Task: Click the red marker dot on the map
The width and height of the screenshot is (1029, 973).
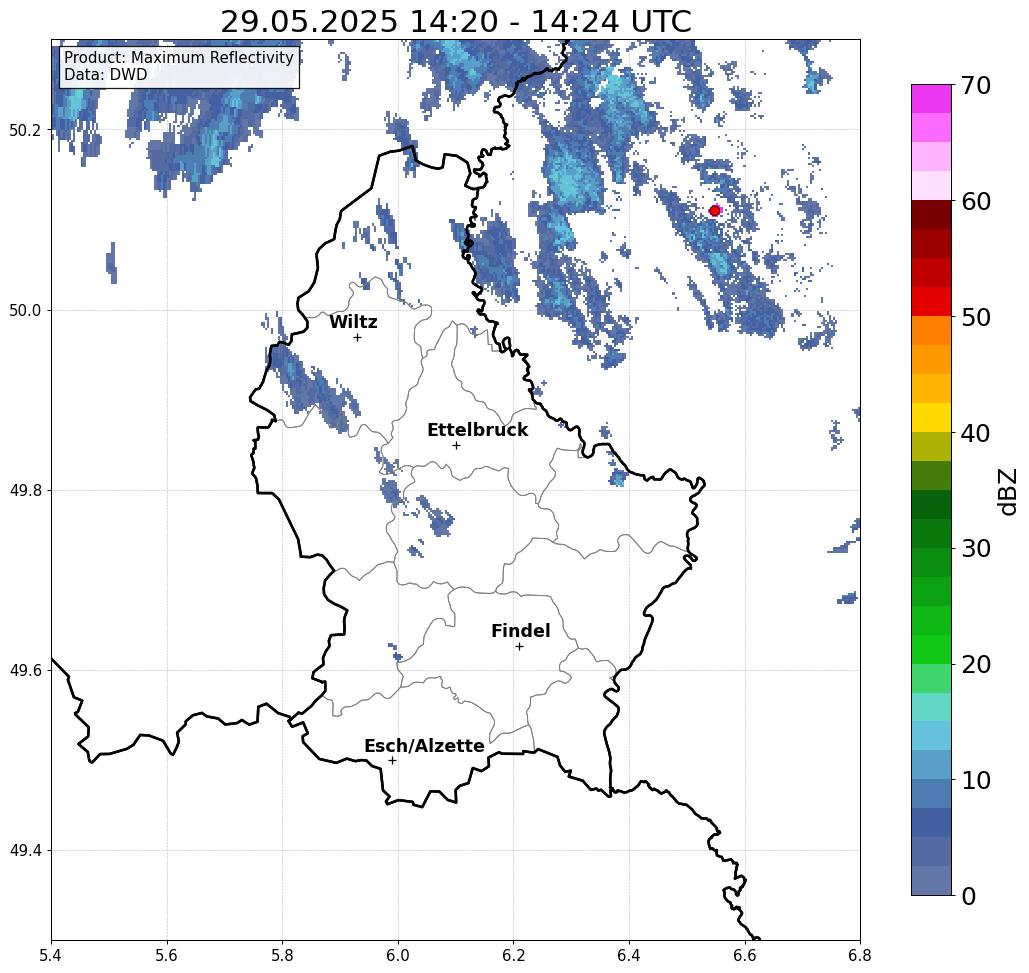Action: pyautogui.click(x=715, y=211)
